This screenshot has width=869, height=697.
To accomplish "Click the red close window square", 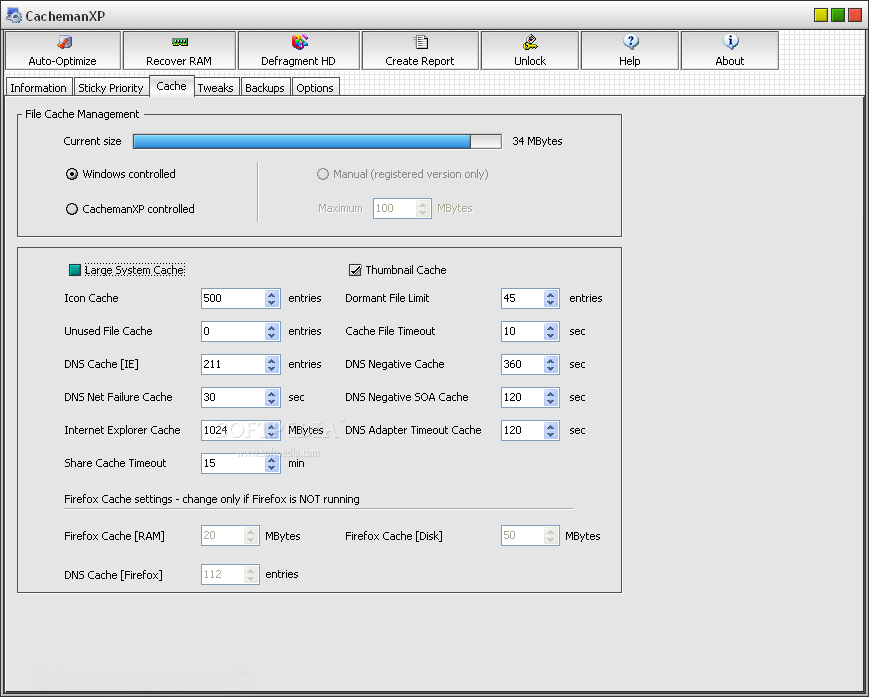I will [855, 15].
